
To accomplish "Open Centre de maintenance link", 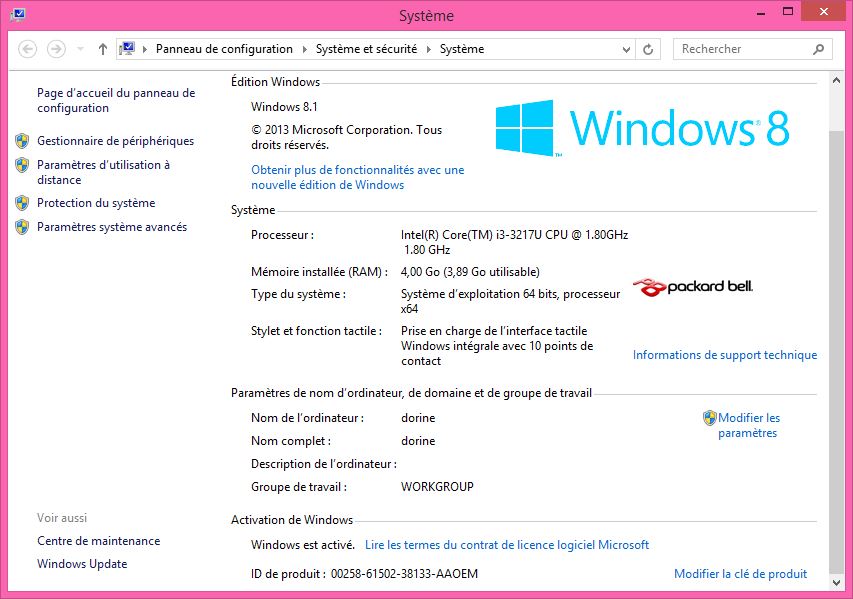I will click(x=98, y=541).
